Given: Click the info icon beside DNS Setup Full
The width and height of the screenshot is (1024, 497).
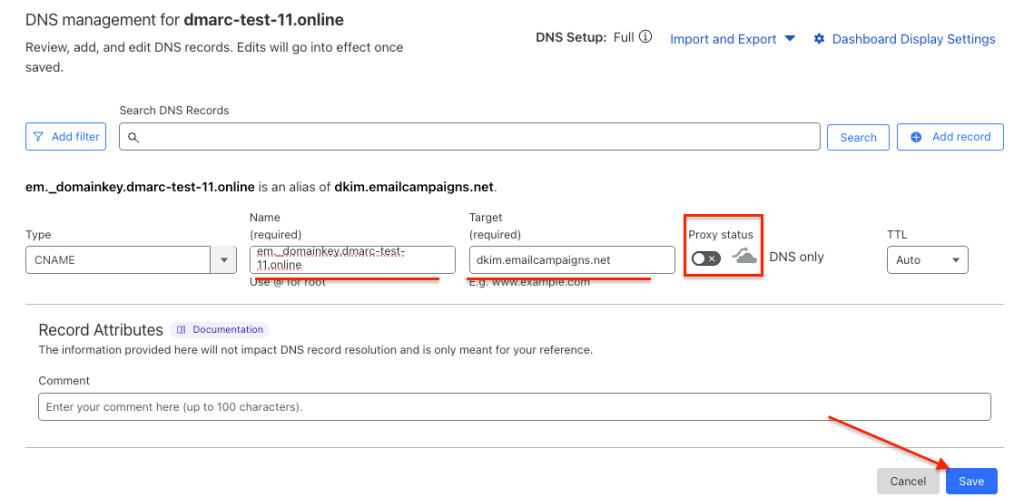Looking at the screenshot, I should pyautogui.click(x=646, y=38).
